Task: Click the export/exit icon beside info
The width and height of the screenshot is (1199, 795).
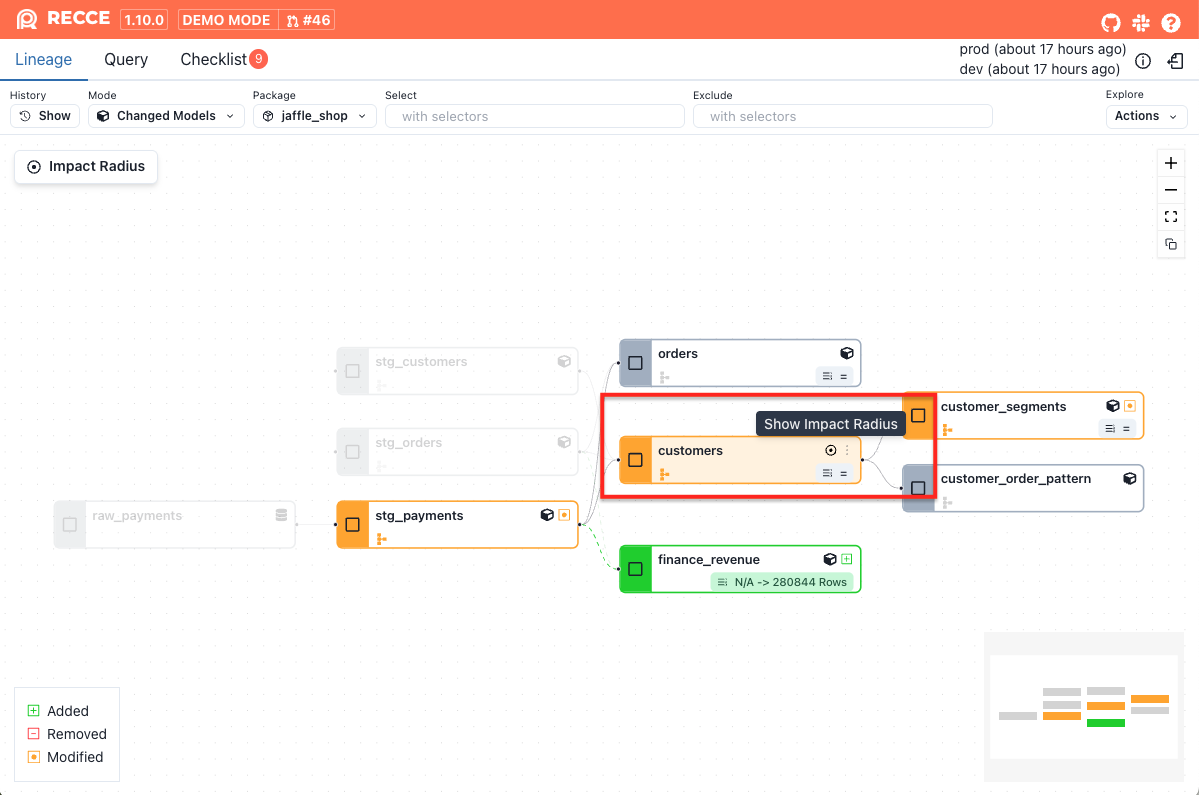Action: [x=1176, y=61]
